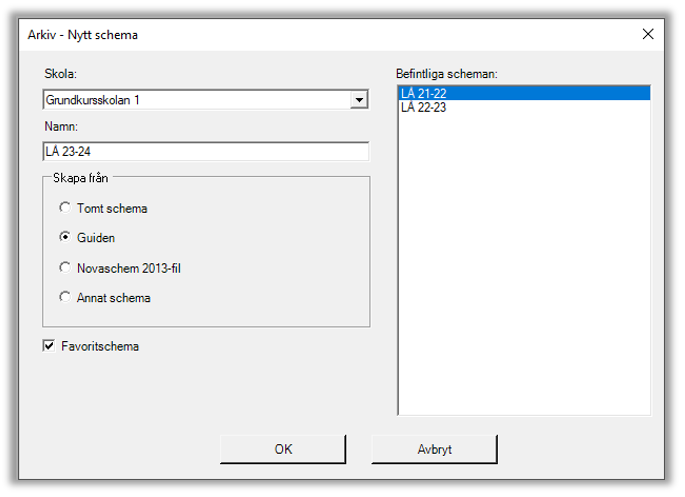685x497 pixels.
Task: Cancel with the Avbryt button
Action: pos(434,450)
